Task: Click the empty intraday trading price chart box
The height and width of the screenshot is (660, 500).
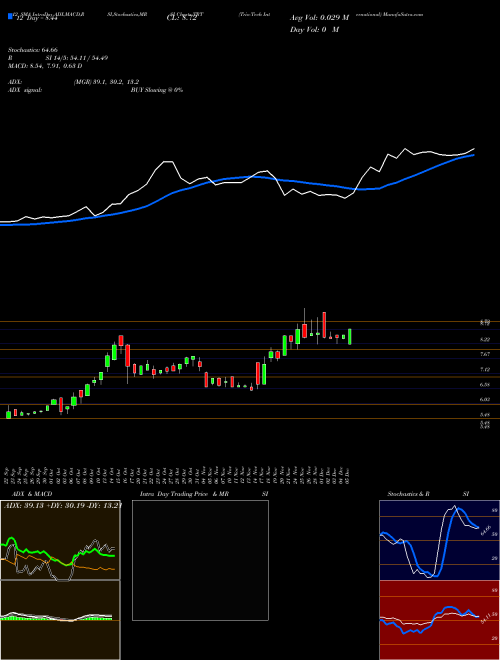Action: click(200, 560)
